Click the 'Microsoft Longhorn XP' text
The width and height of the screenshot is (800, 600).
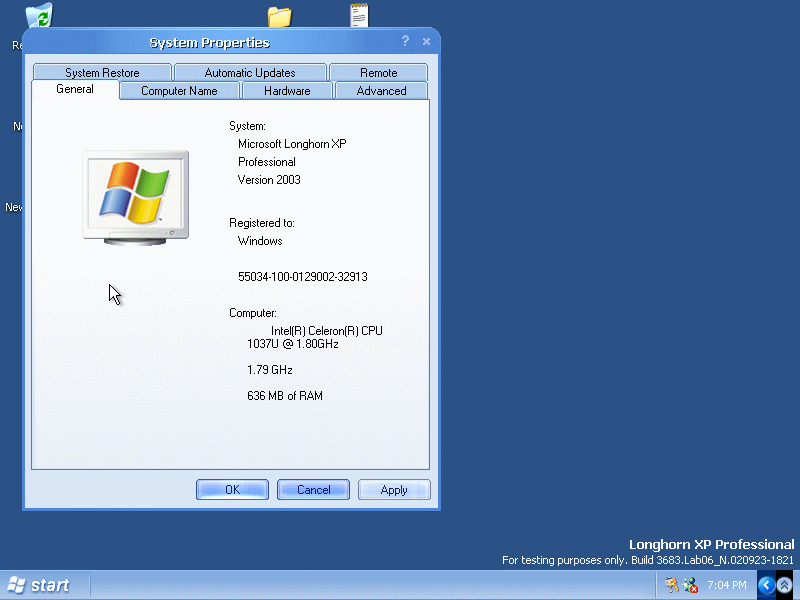tap(292, 144)
